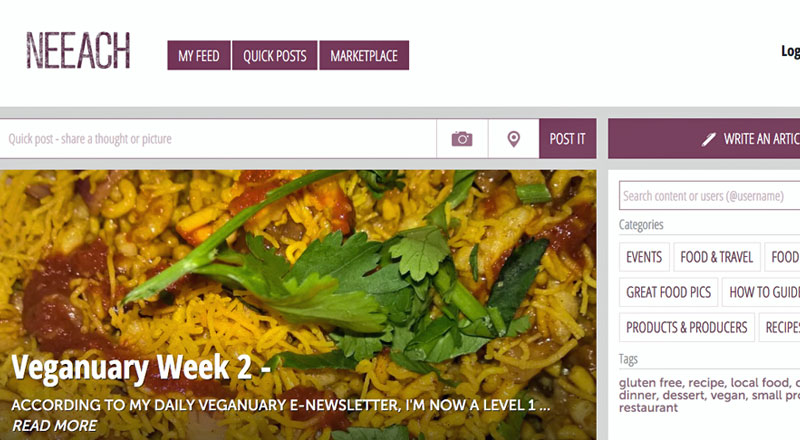This screenshot has height=440, width=800.
Task: Click Read More on featured article
Action: pos(55,425)
